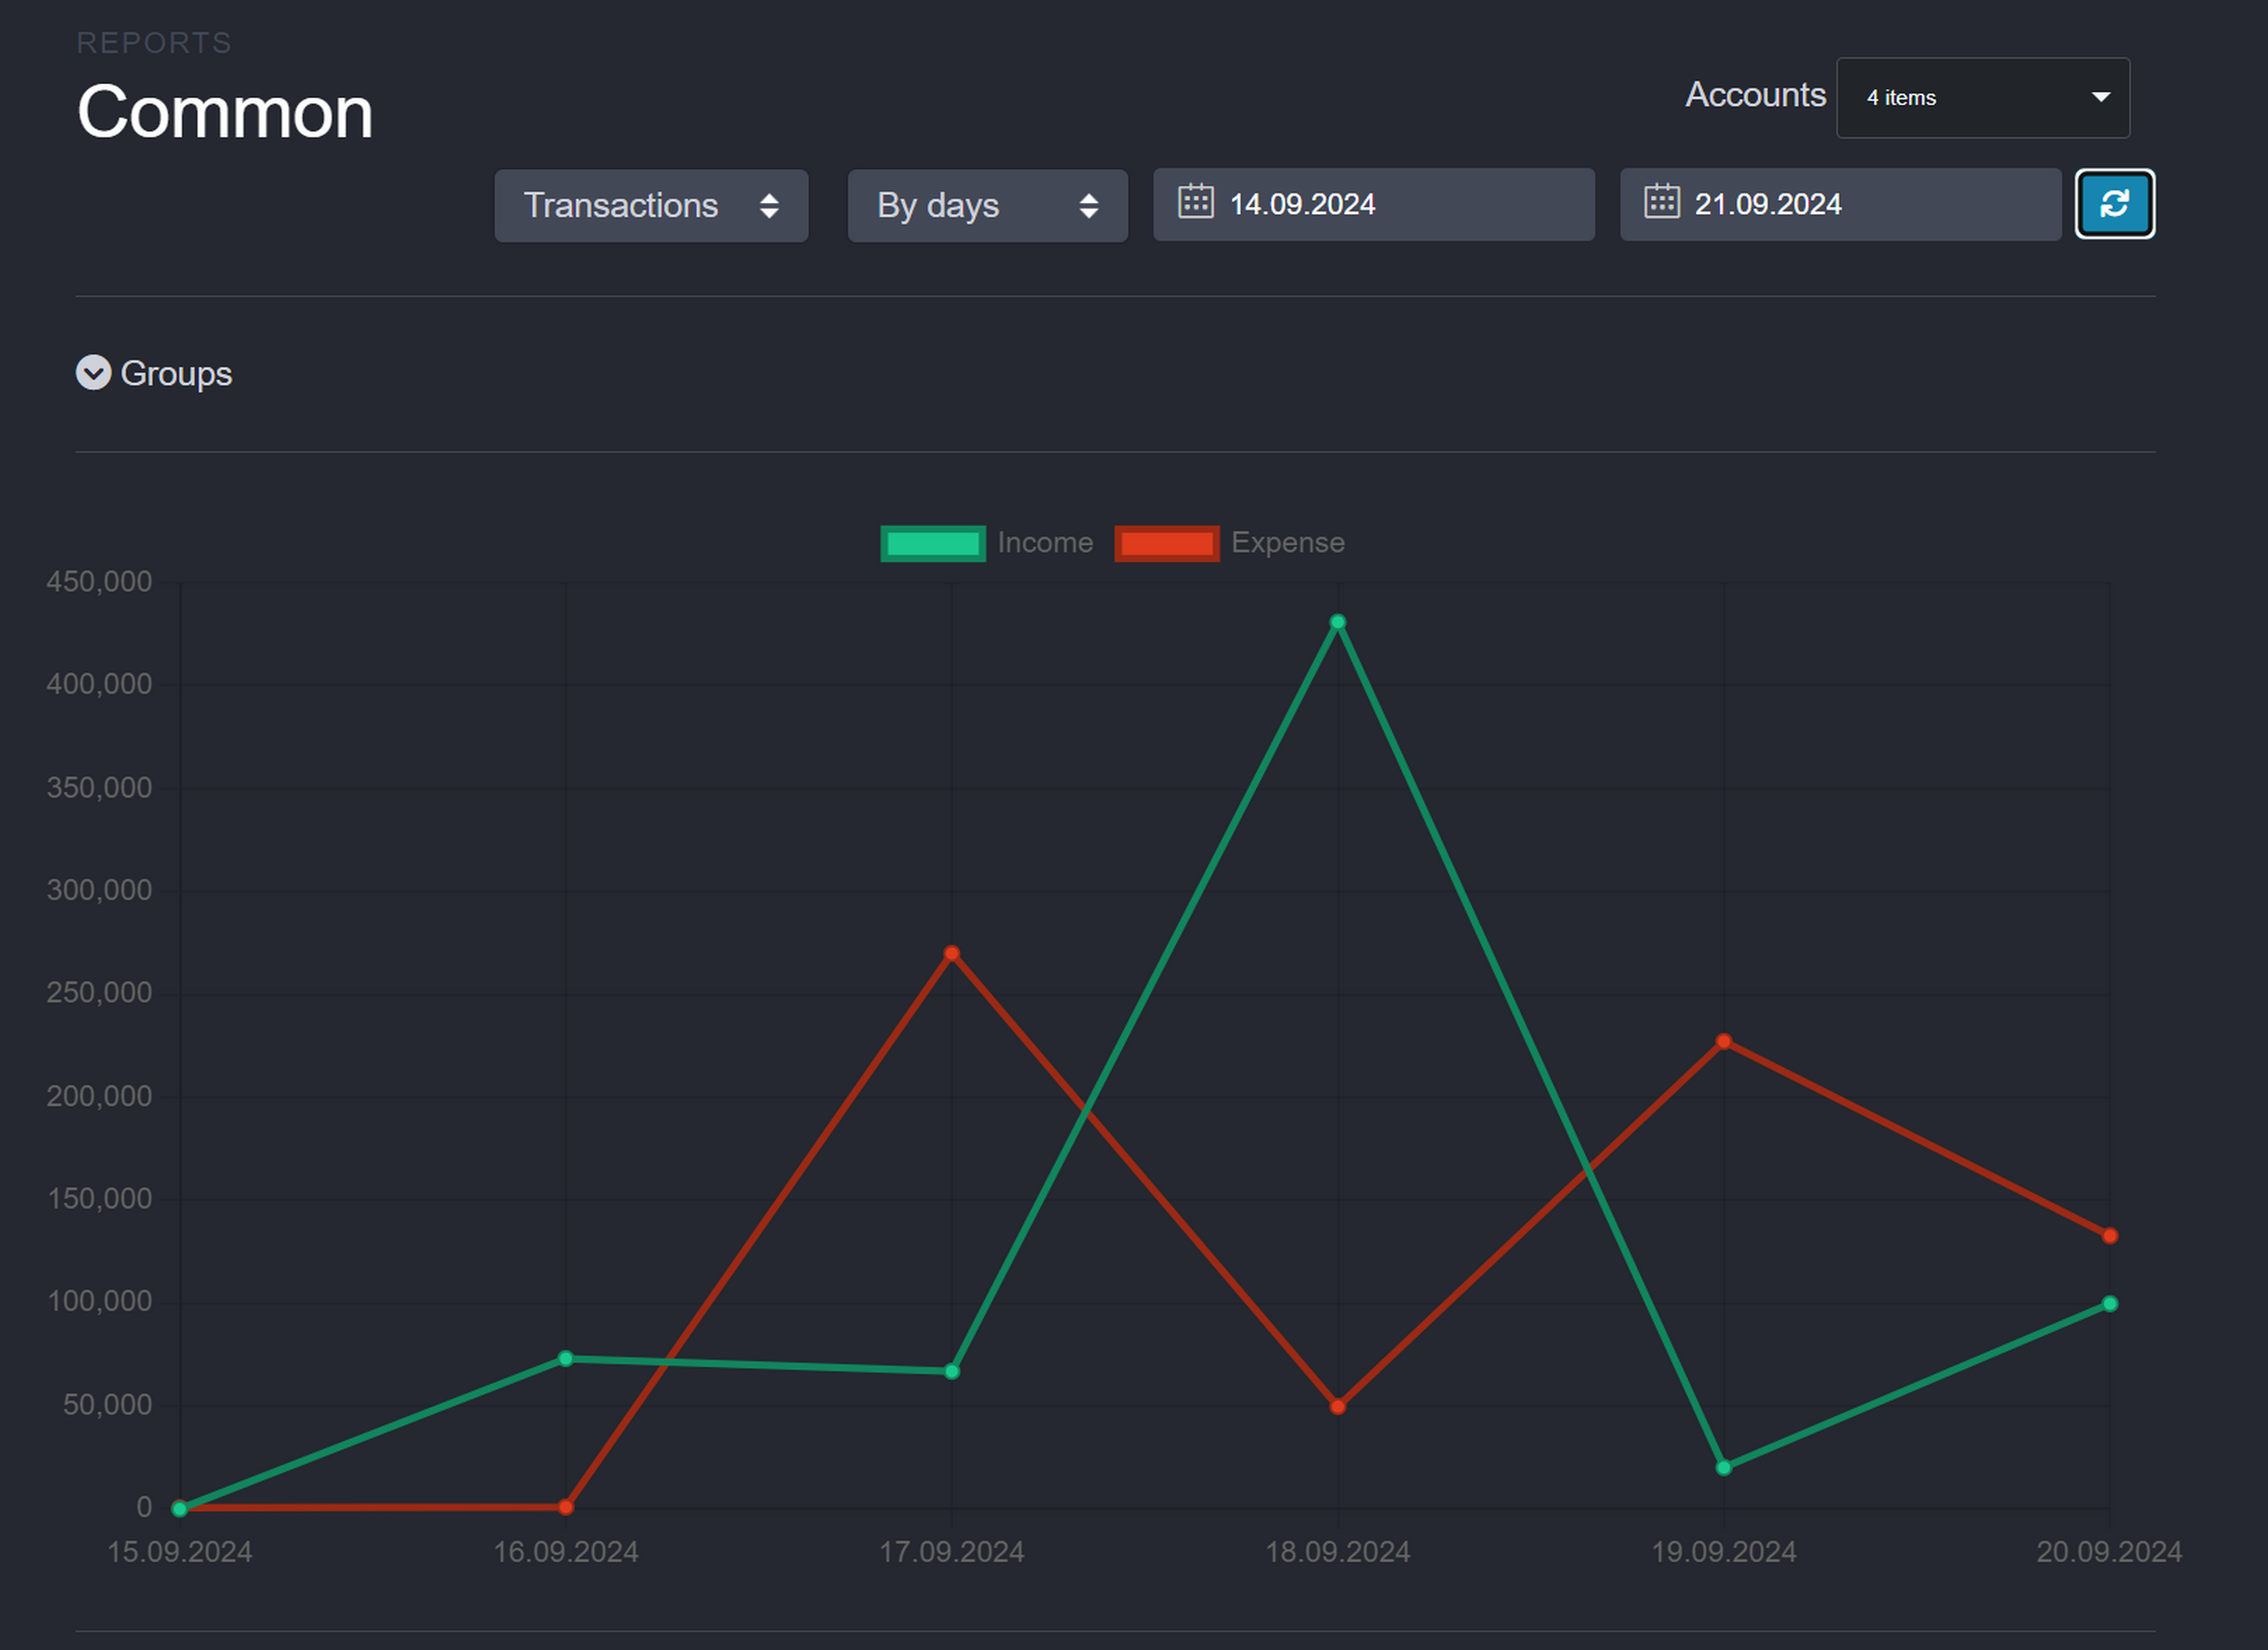Image resolution: width=2268 pixels, height=1650 pixels.
Task: Click Expense peak point on 17.09.2024
Action: coord(951,953)
